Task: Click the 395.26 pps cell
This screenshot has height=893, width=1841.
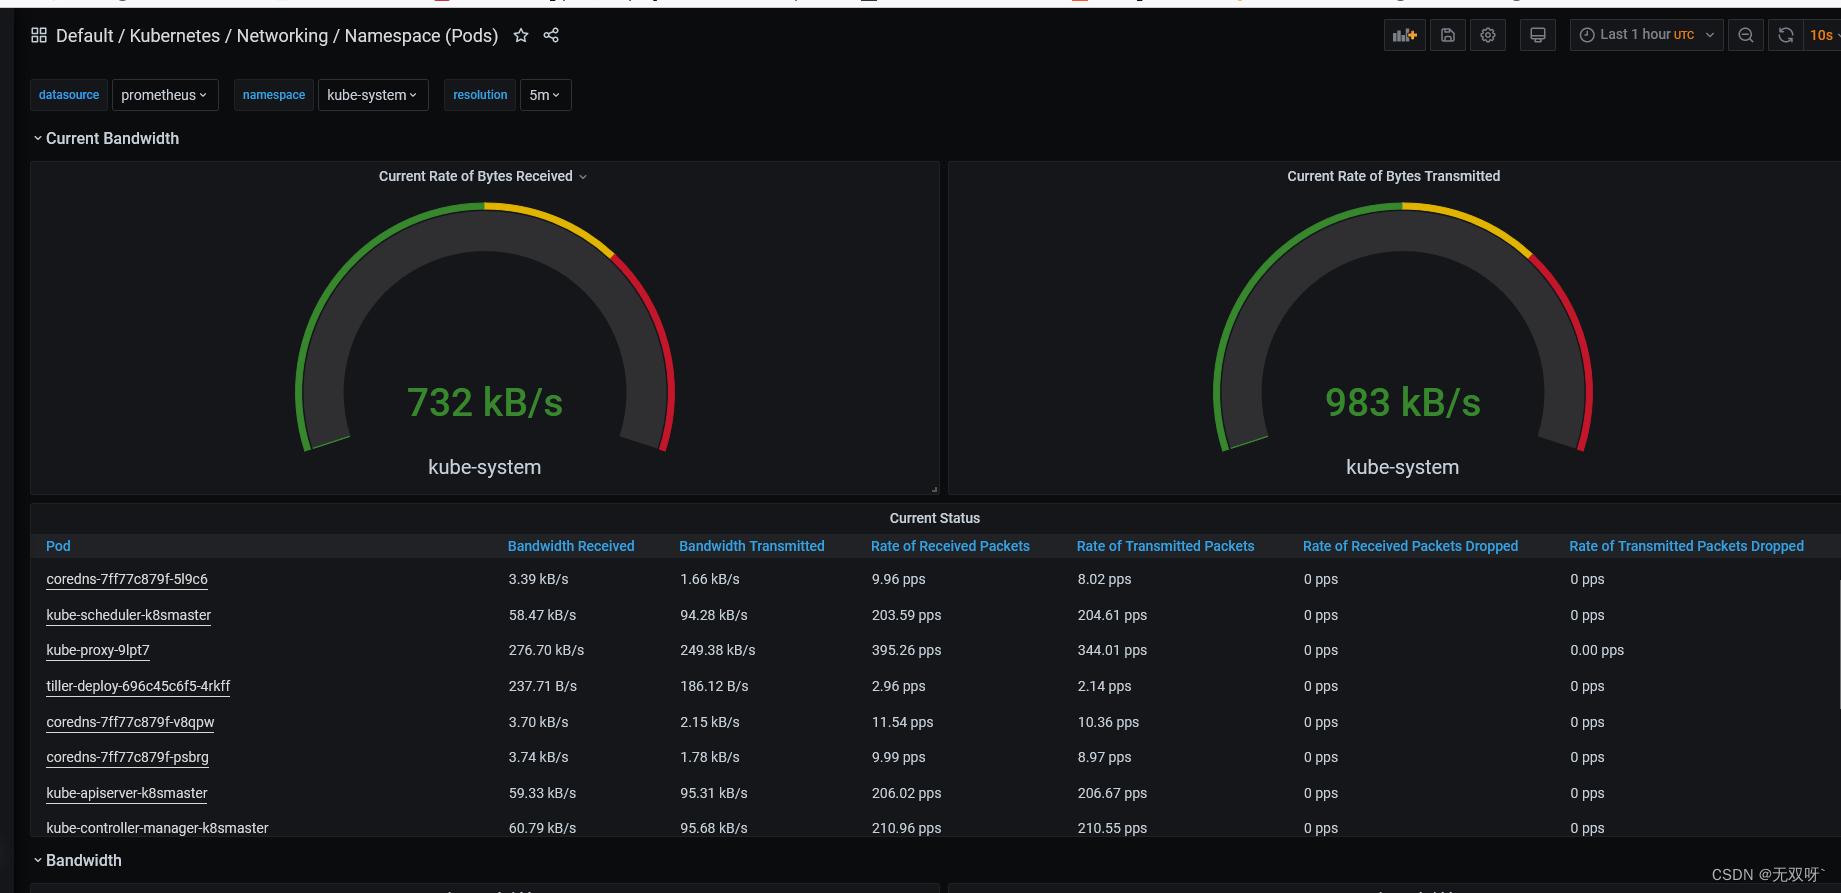Action: coord(906,650)
